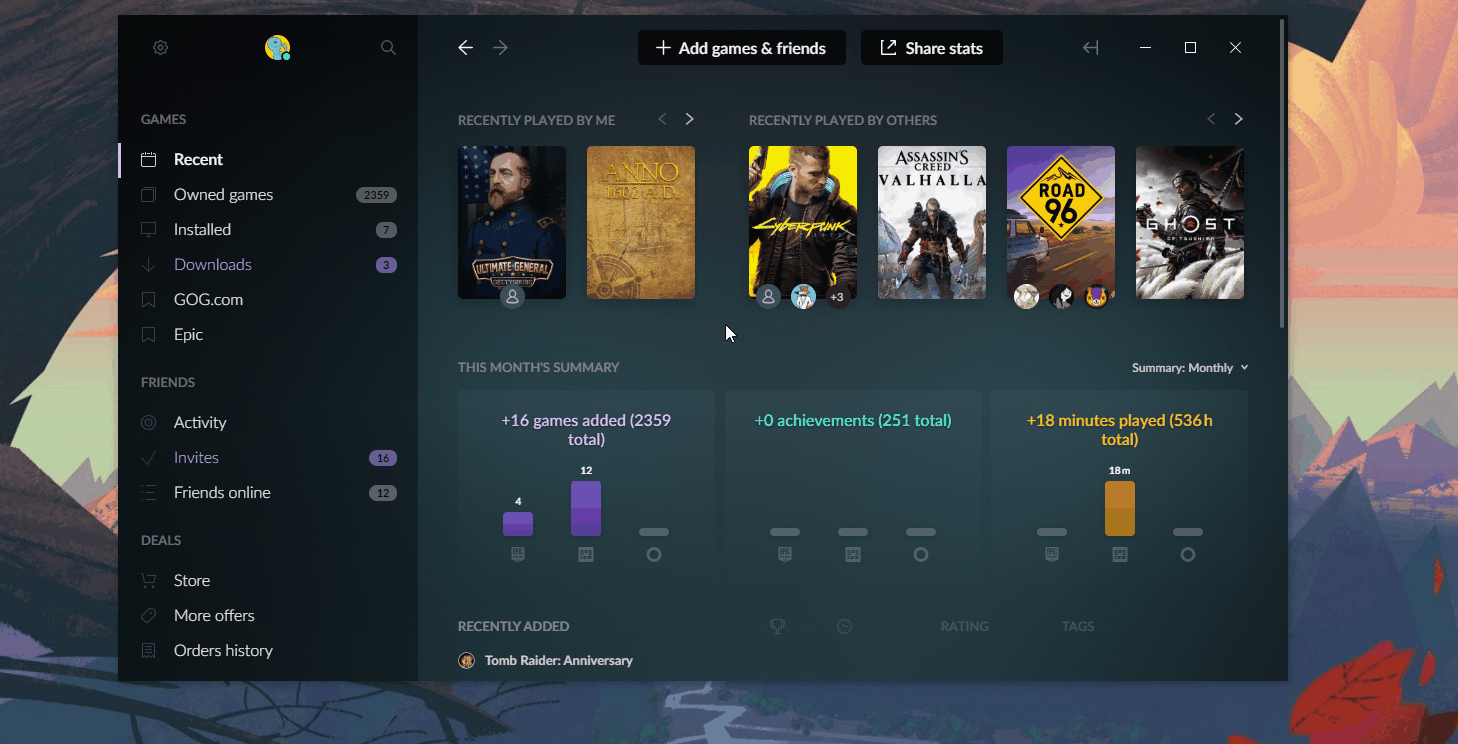Click the 2359 owned games badge

click(x=377, y=195)
